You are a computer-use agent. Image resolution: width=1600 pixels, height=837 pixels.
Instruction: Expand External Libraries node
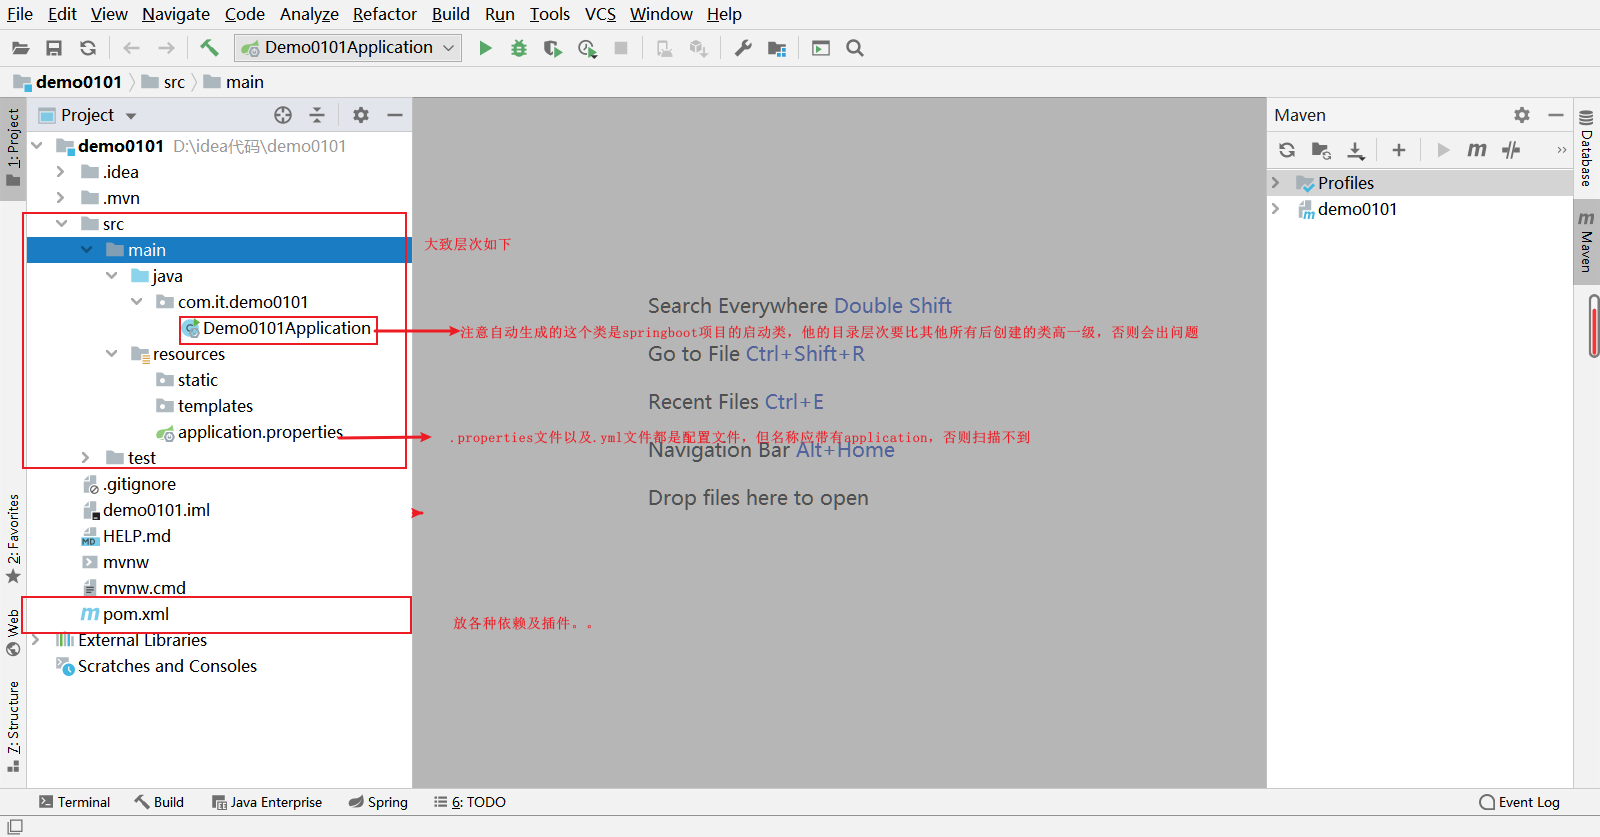point(36,640)
